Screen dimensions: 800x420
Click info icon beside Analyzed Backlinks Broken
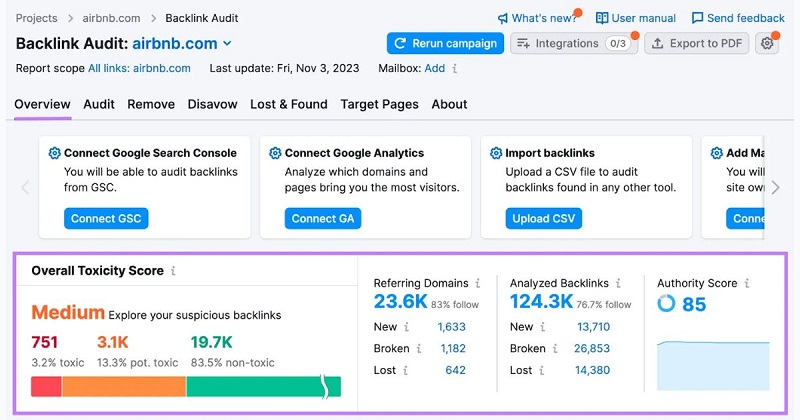tap(555, 349)
